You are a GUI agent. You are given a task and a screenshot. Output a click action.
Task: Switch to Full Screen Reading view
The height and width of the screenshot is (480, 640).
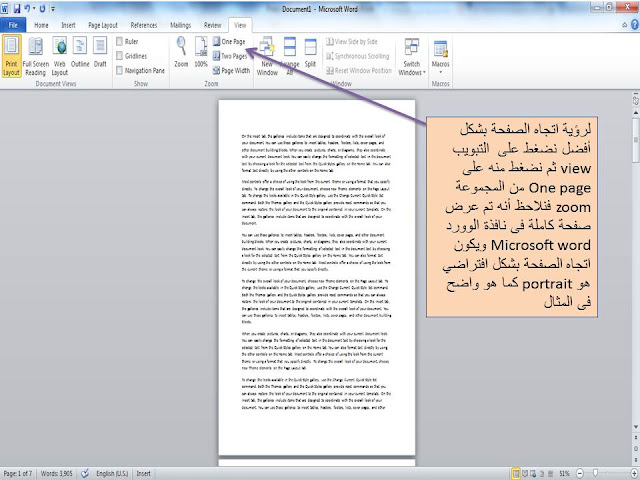(36, 56)
